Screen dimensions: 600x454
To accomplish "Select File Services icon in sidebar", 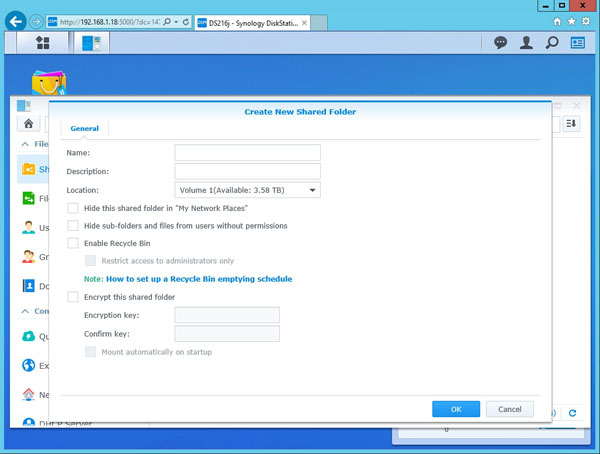I will (28, 198).
